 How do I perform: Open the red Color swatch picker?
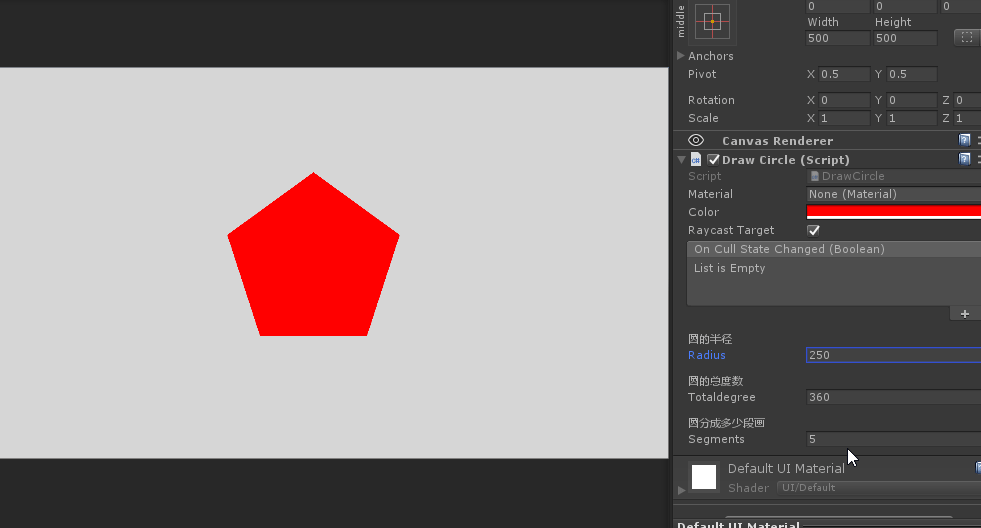click(x=893, y=212)
